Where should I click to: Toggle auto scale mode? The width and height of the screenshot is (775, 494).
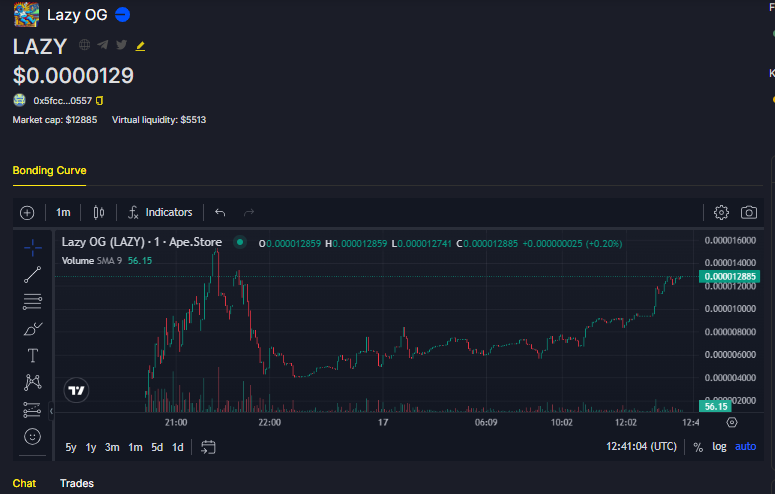coord(745,447)
